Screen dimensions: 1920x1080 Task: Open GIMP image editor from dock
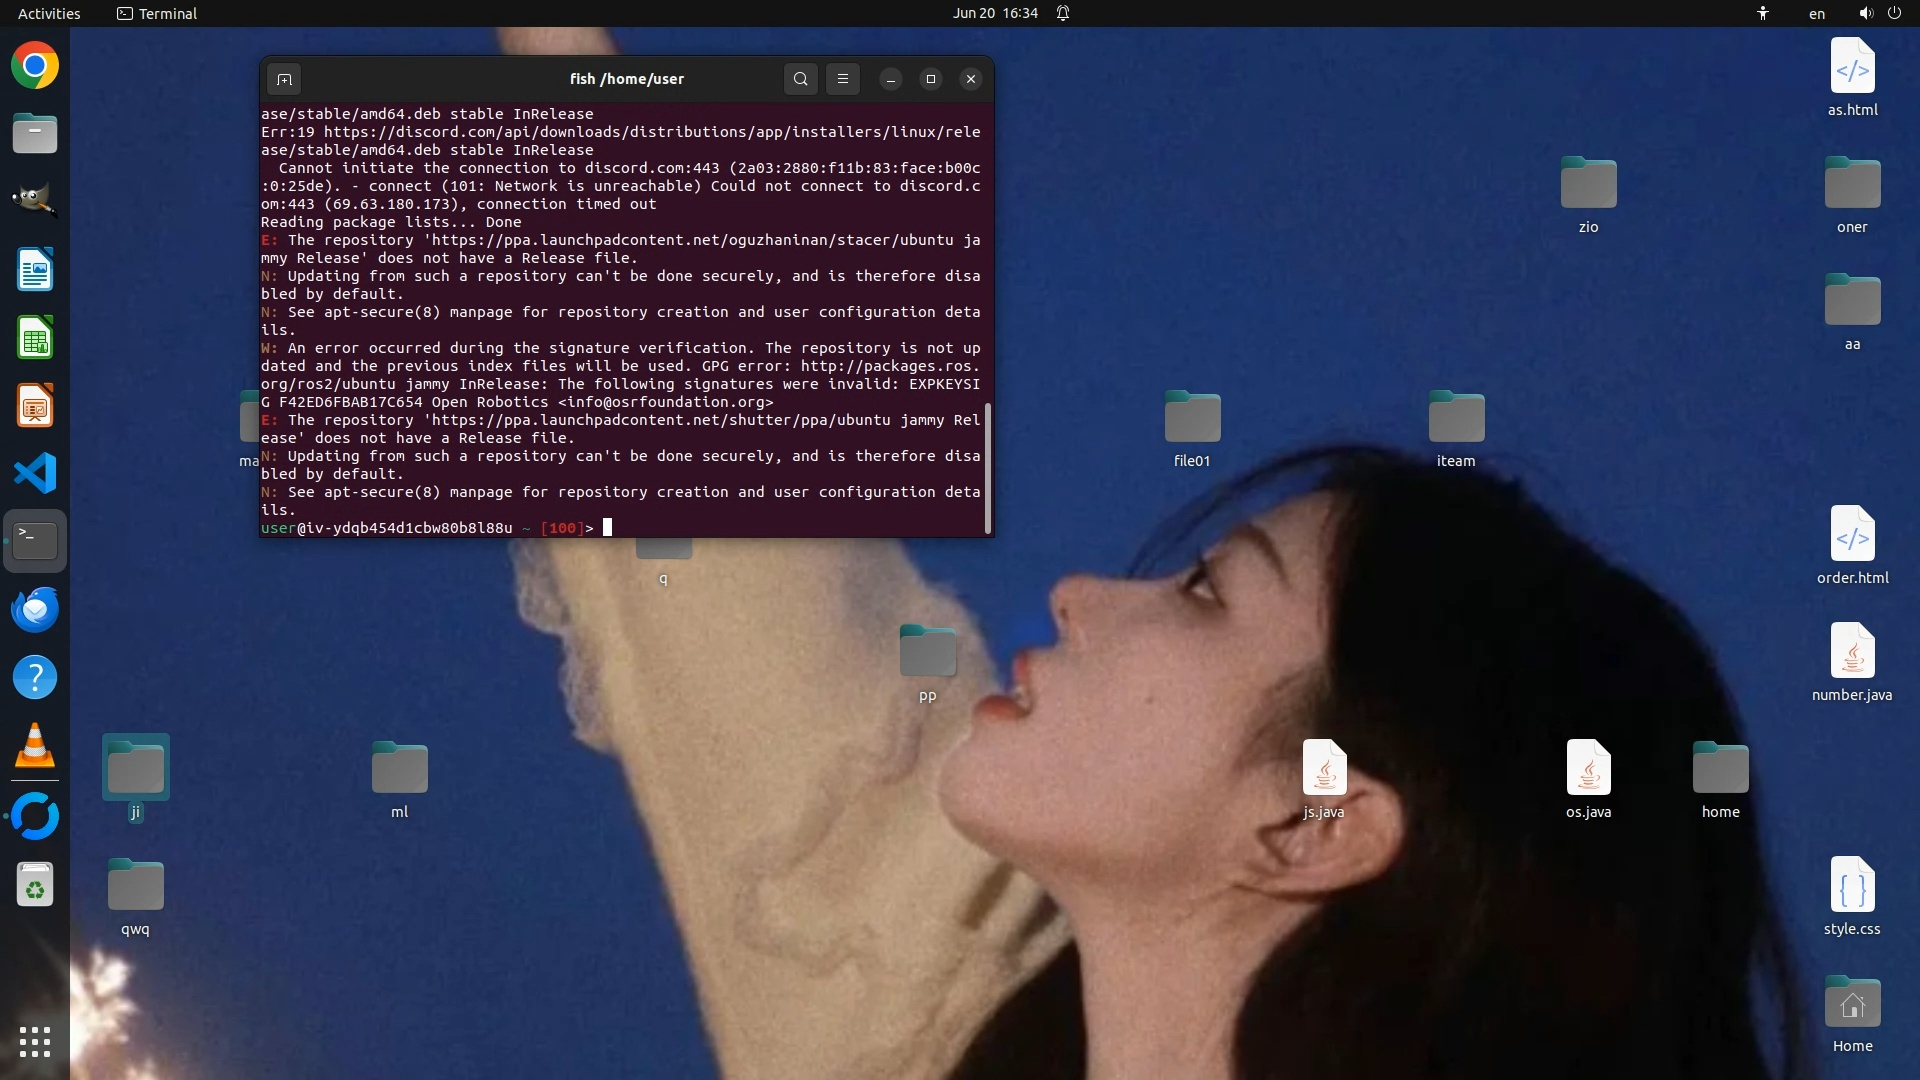35,200
